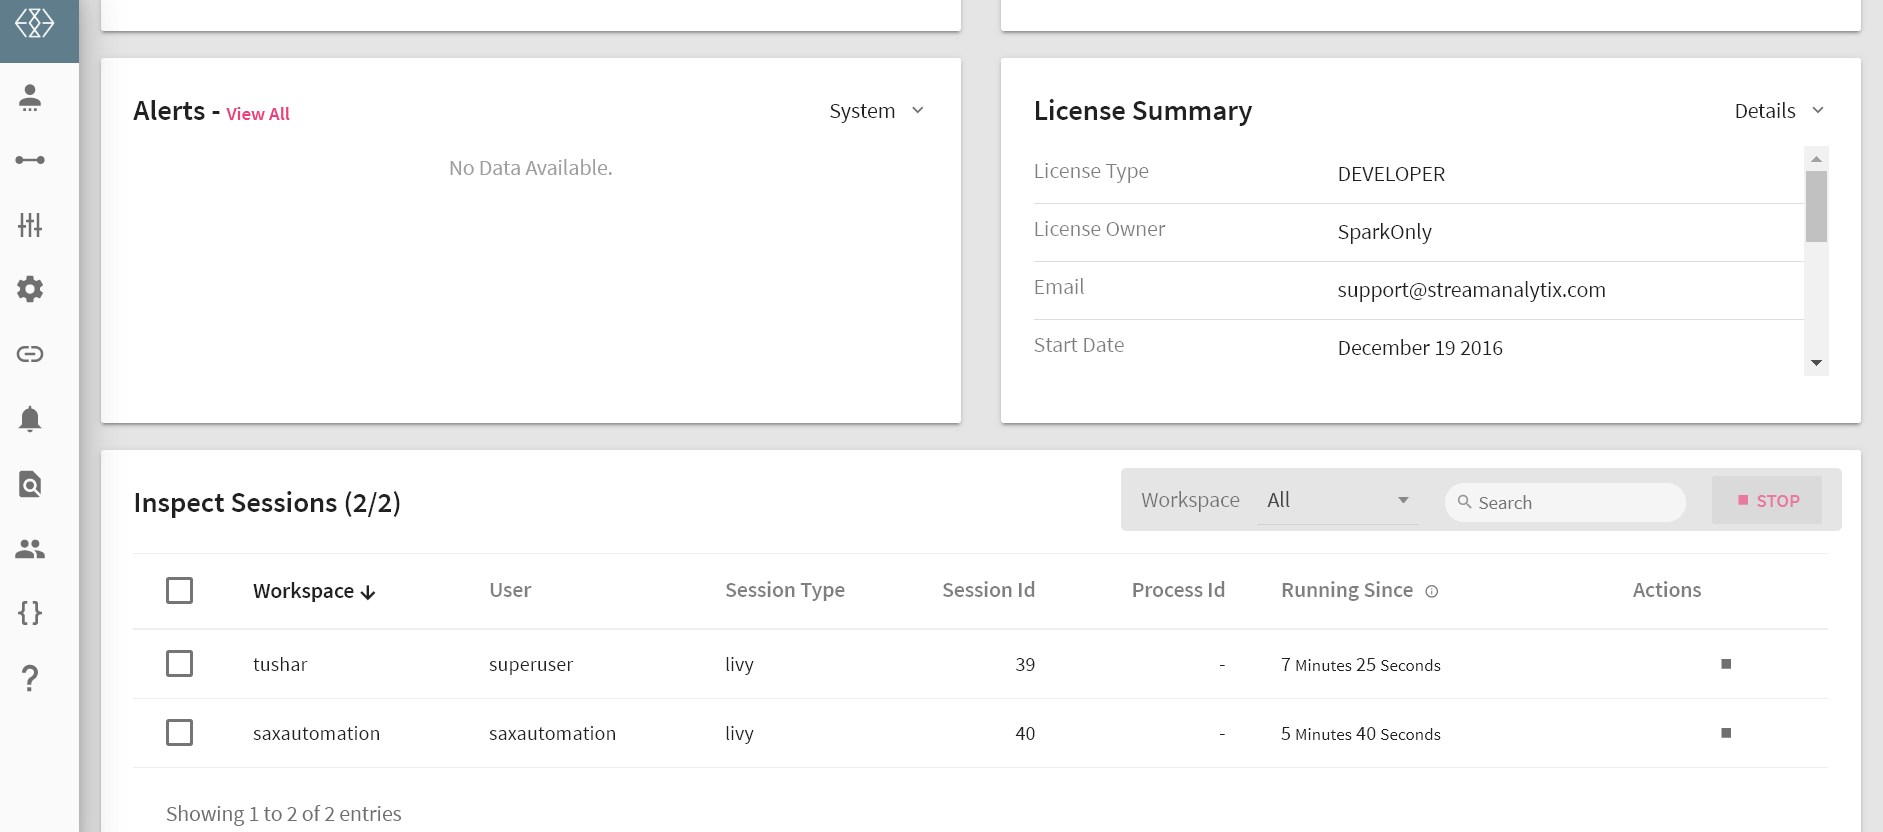Check the tushar session checkbox

[180, 664]
